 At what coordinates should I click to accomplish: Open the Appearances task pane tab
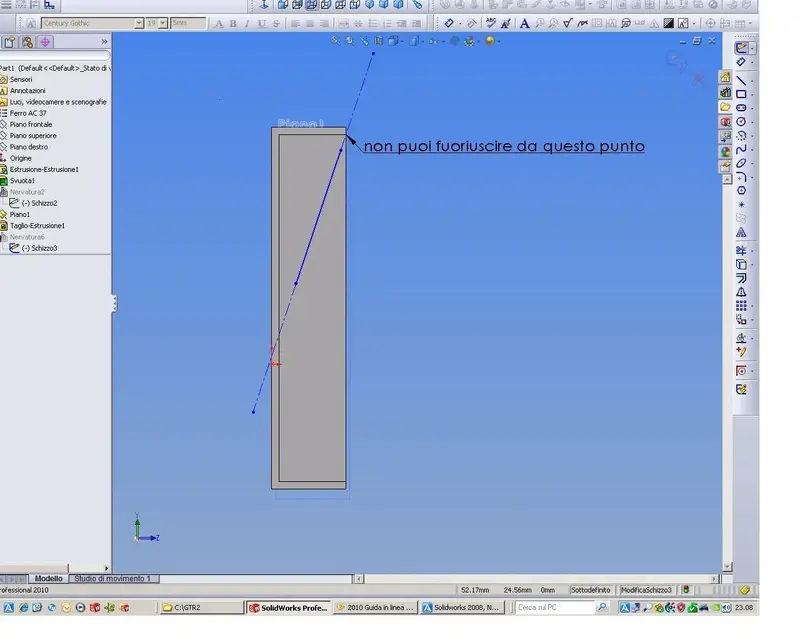click(x=725, y=152)
